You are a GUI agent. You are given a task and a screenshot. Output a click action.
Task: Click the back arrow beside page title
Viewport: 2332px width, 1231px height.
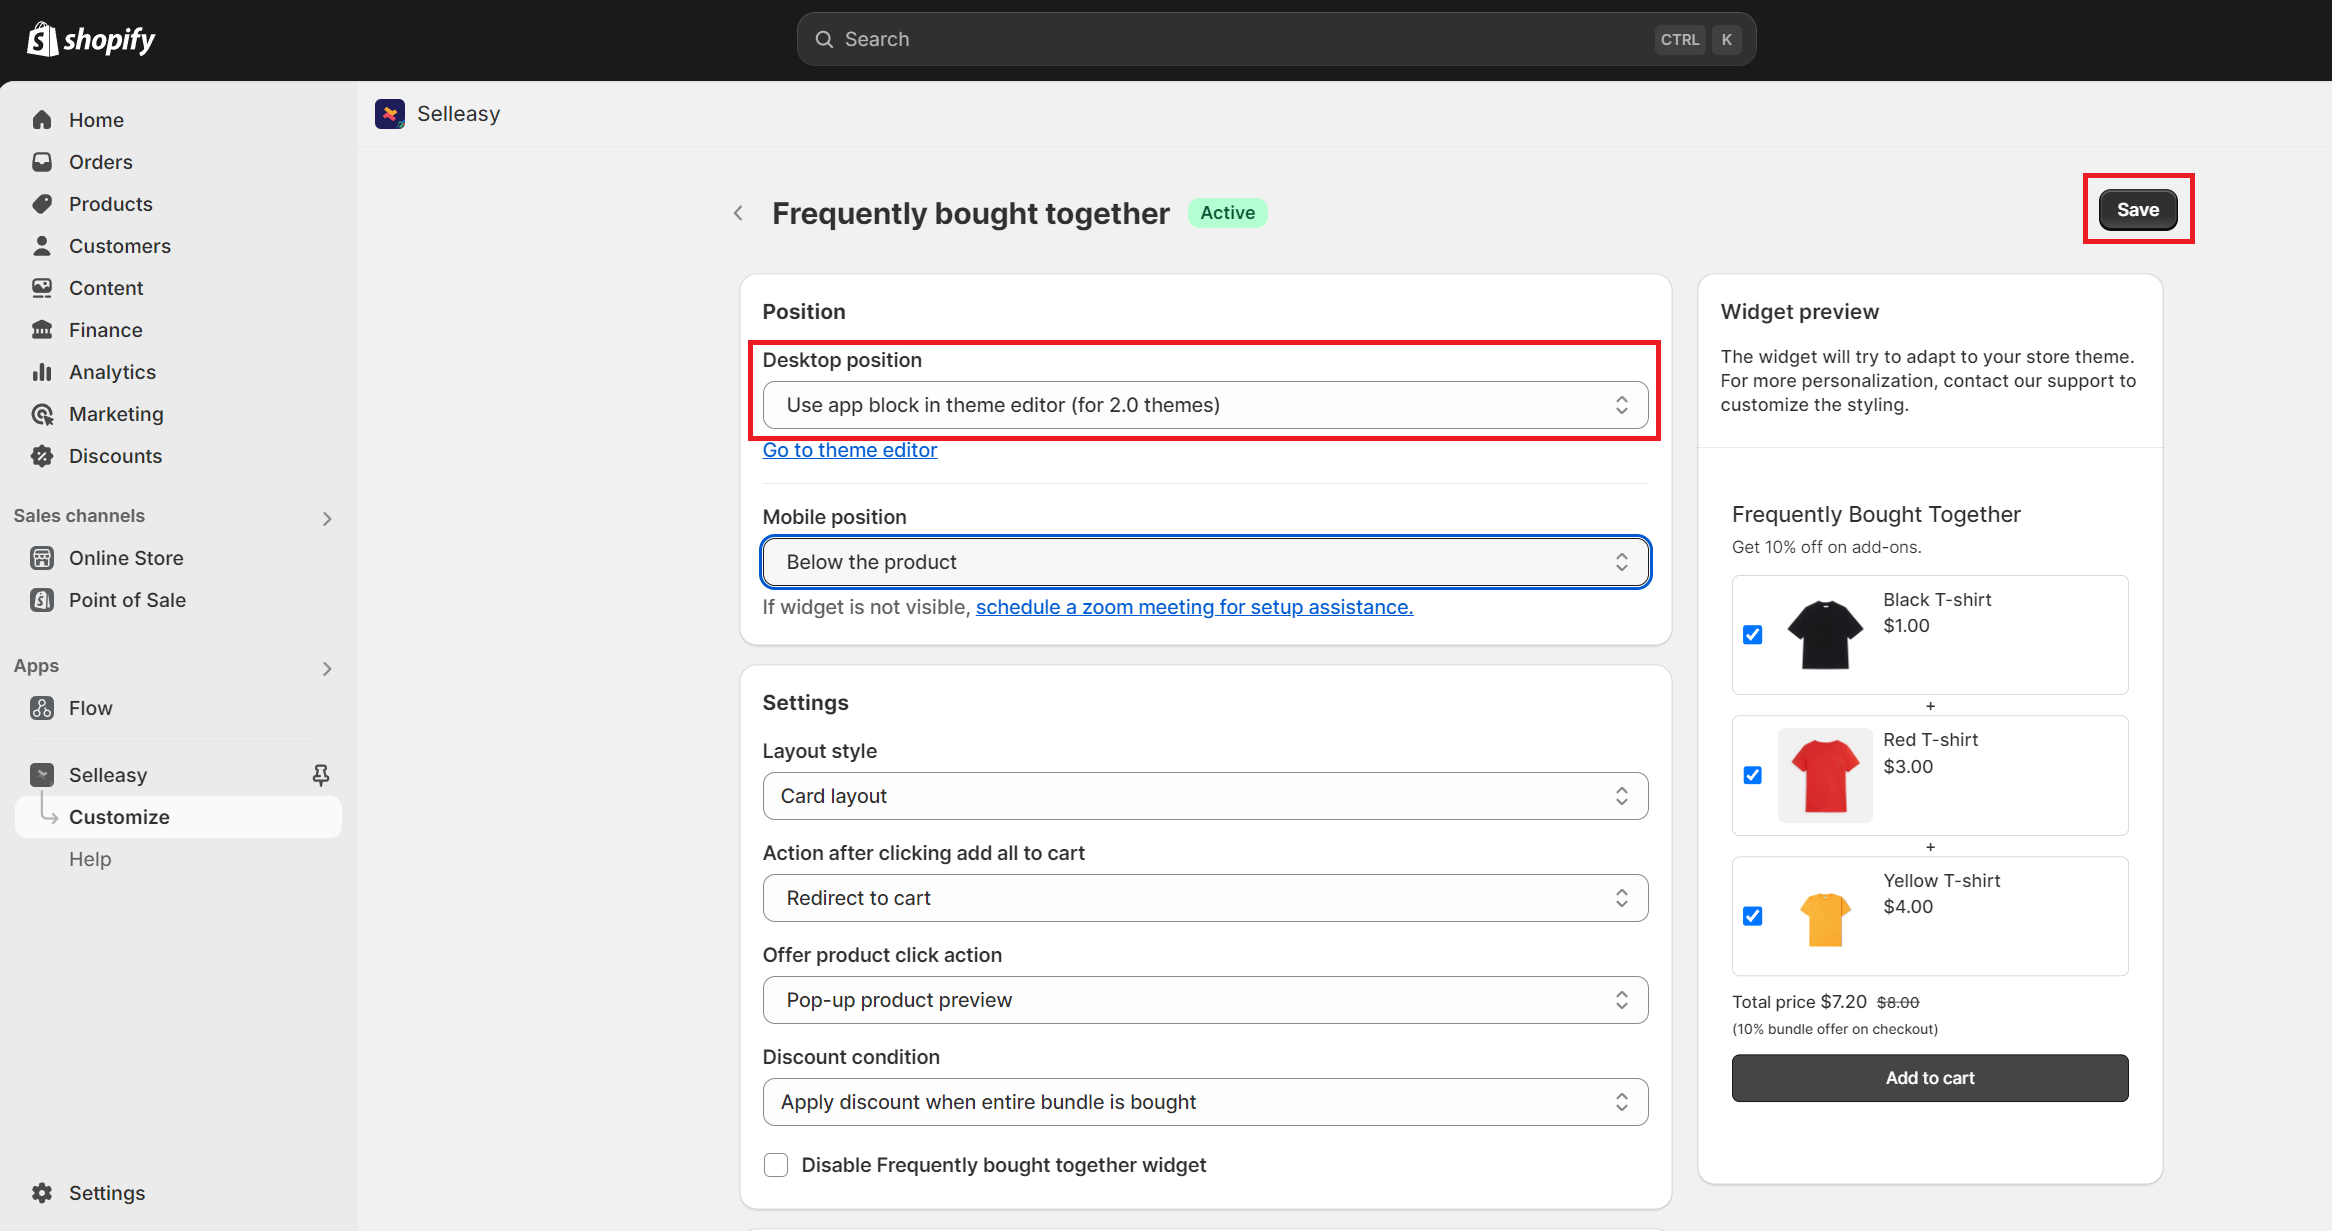click(x=738, y=213)
